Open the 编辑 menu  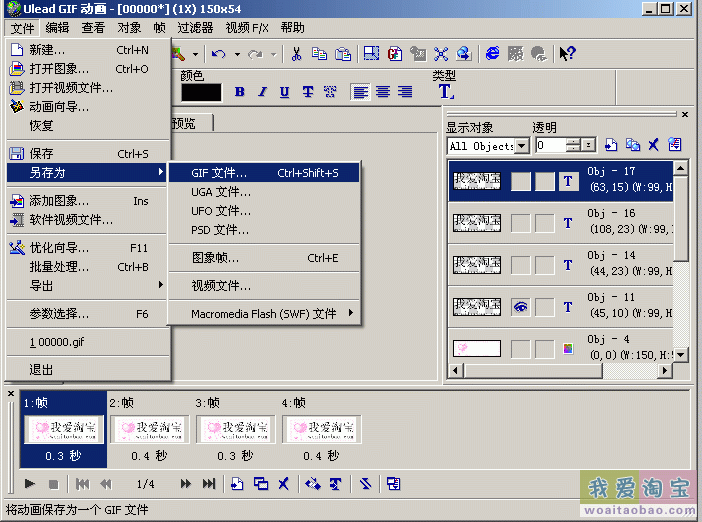coord(57,28)
